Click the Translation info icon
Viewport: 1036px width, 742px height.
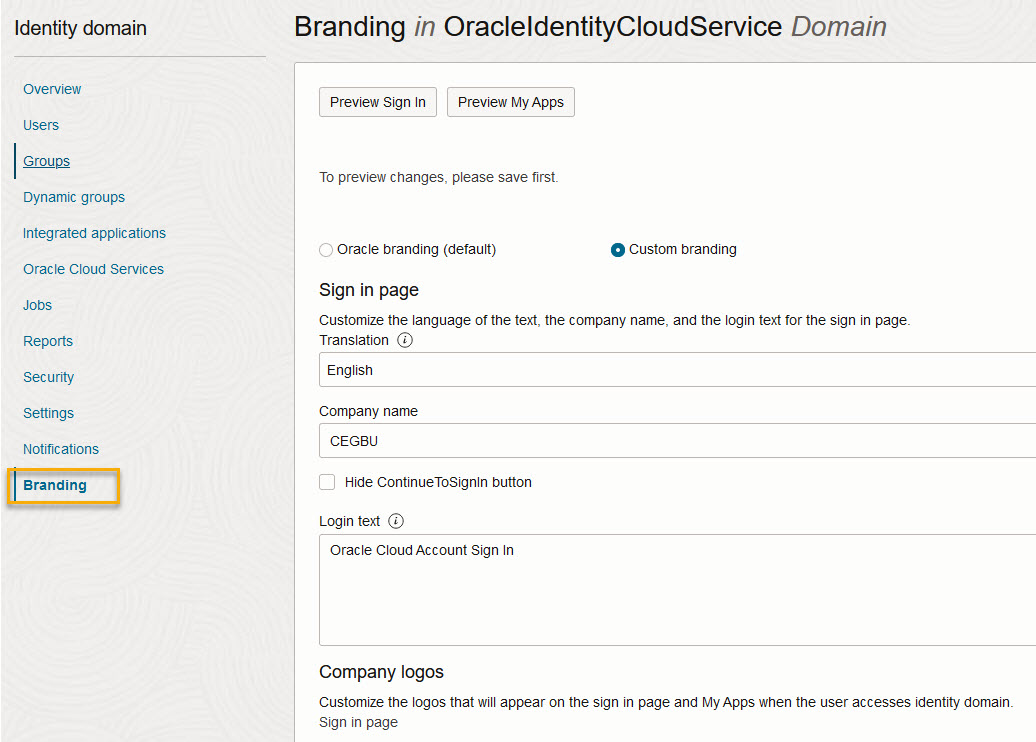404,340
